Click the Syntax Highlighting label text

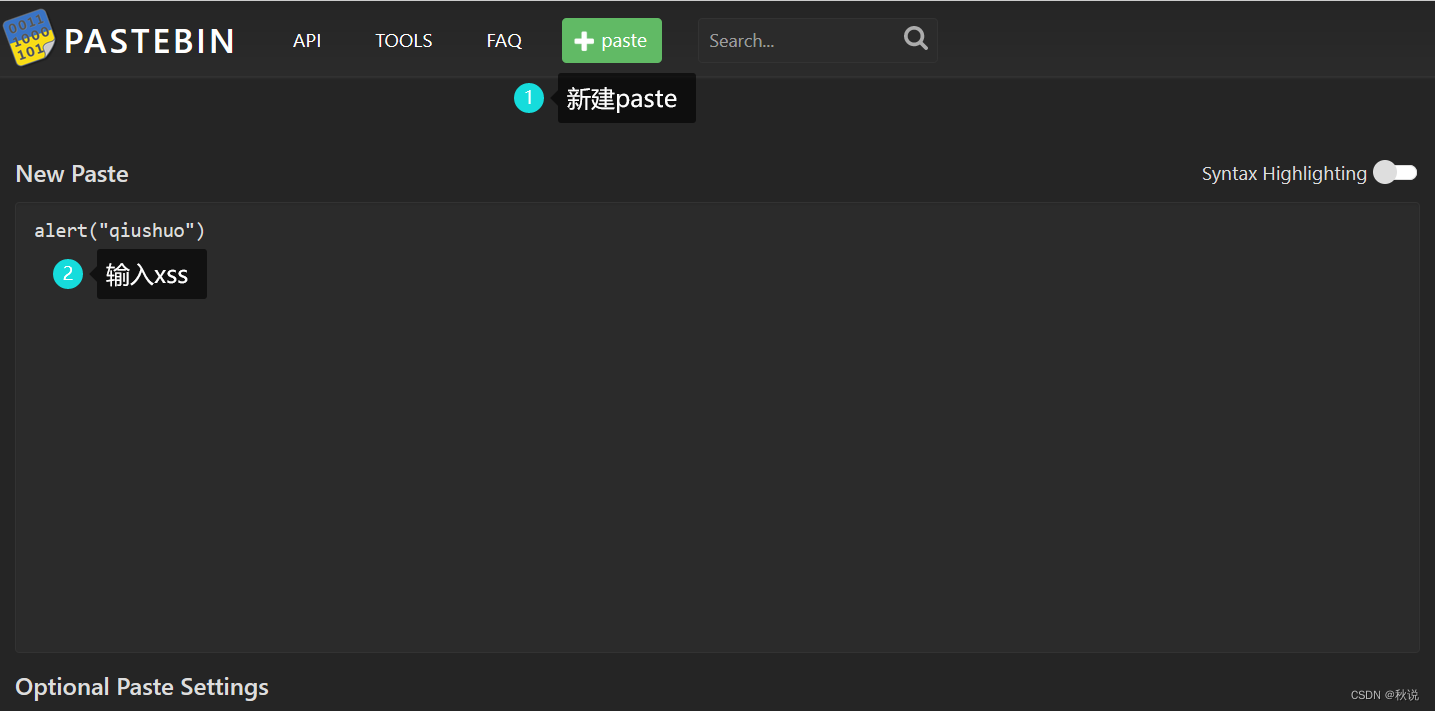point(1284,173)
